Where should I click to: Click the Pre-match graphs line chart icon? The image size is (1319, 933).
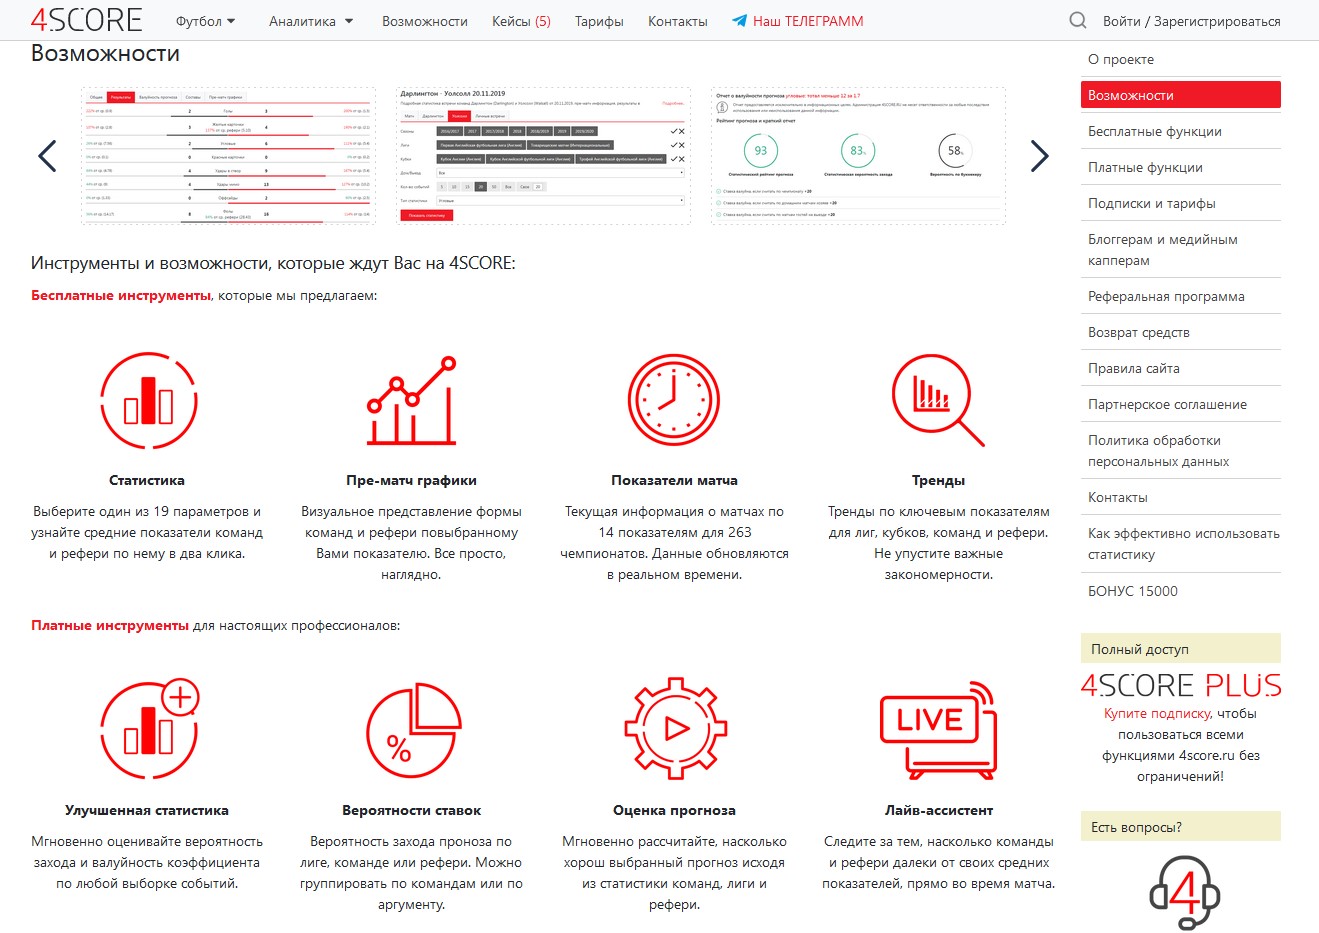(411, 401)
